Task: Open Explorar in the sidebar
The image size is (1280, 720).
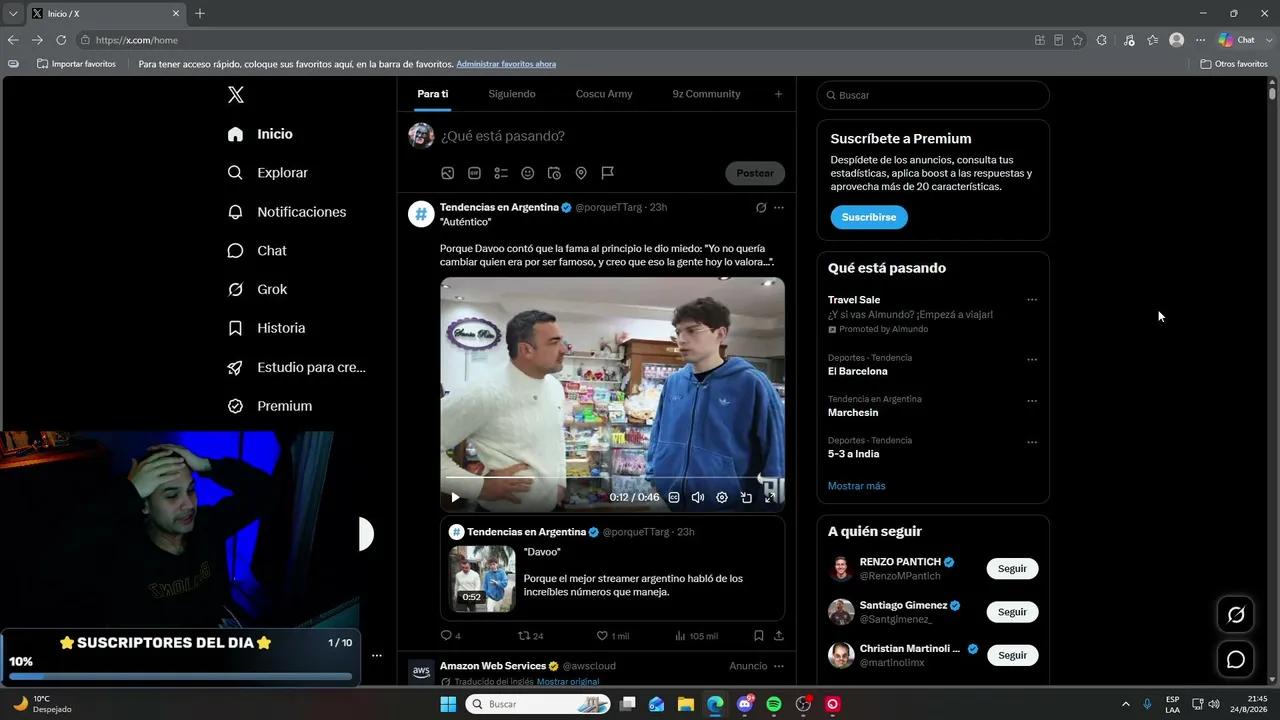Action: point(267,173)
